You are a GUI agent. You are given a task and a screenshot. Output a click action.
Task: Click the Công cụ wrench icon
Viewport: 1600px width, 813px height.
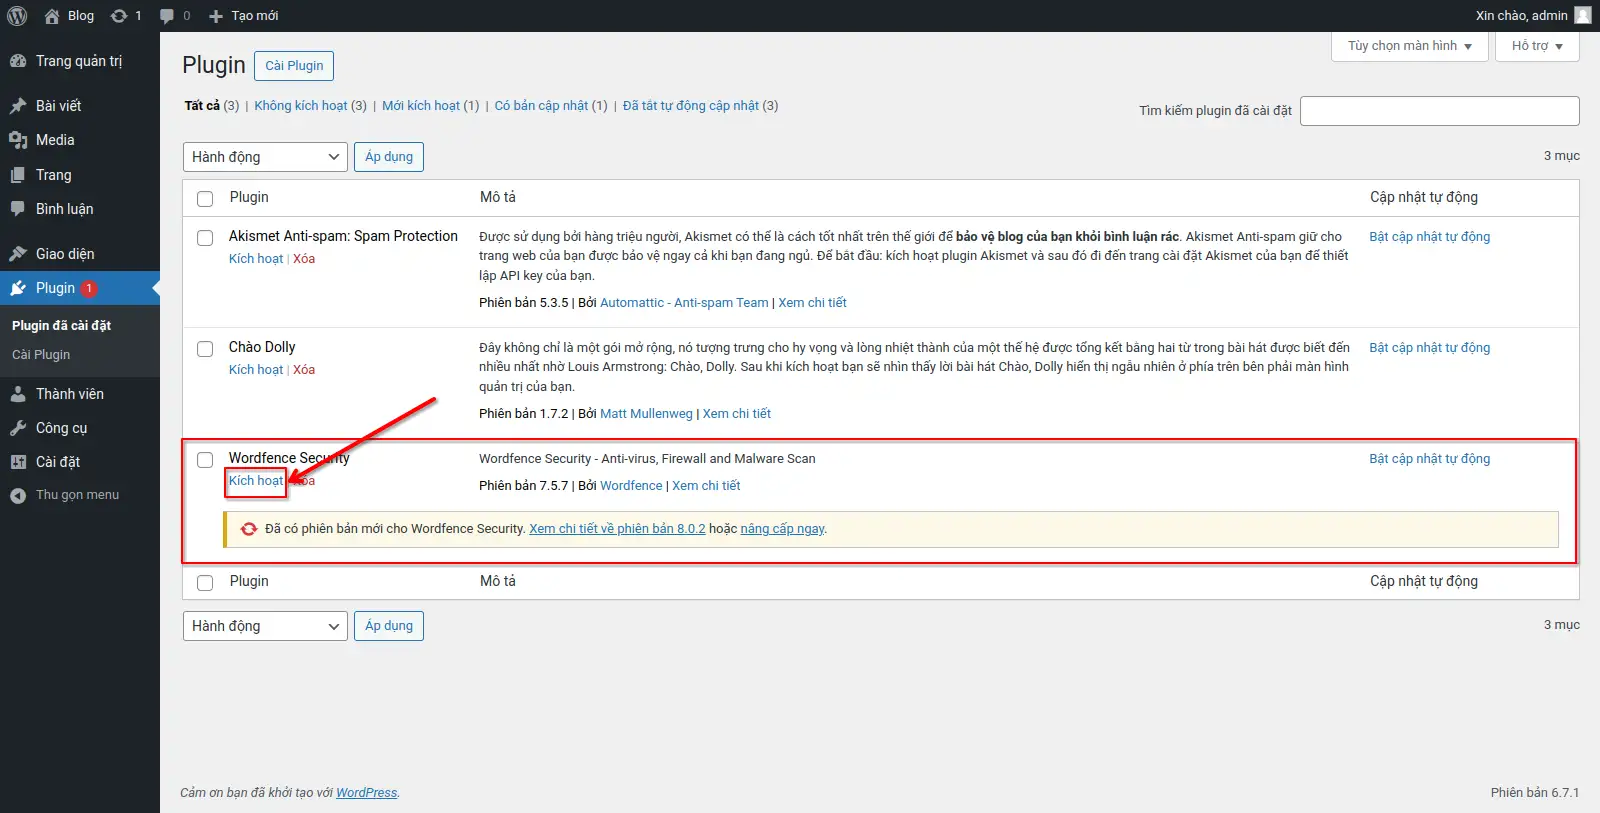click(18, 428)
